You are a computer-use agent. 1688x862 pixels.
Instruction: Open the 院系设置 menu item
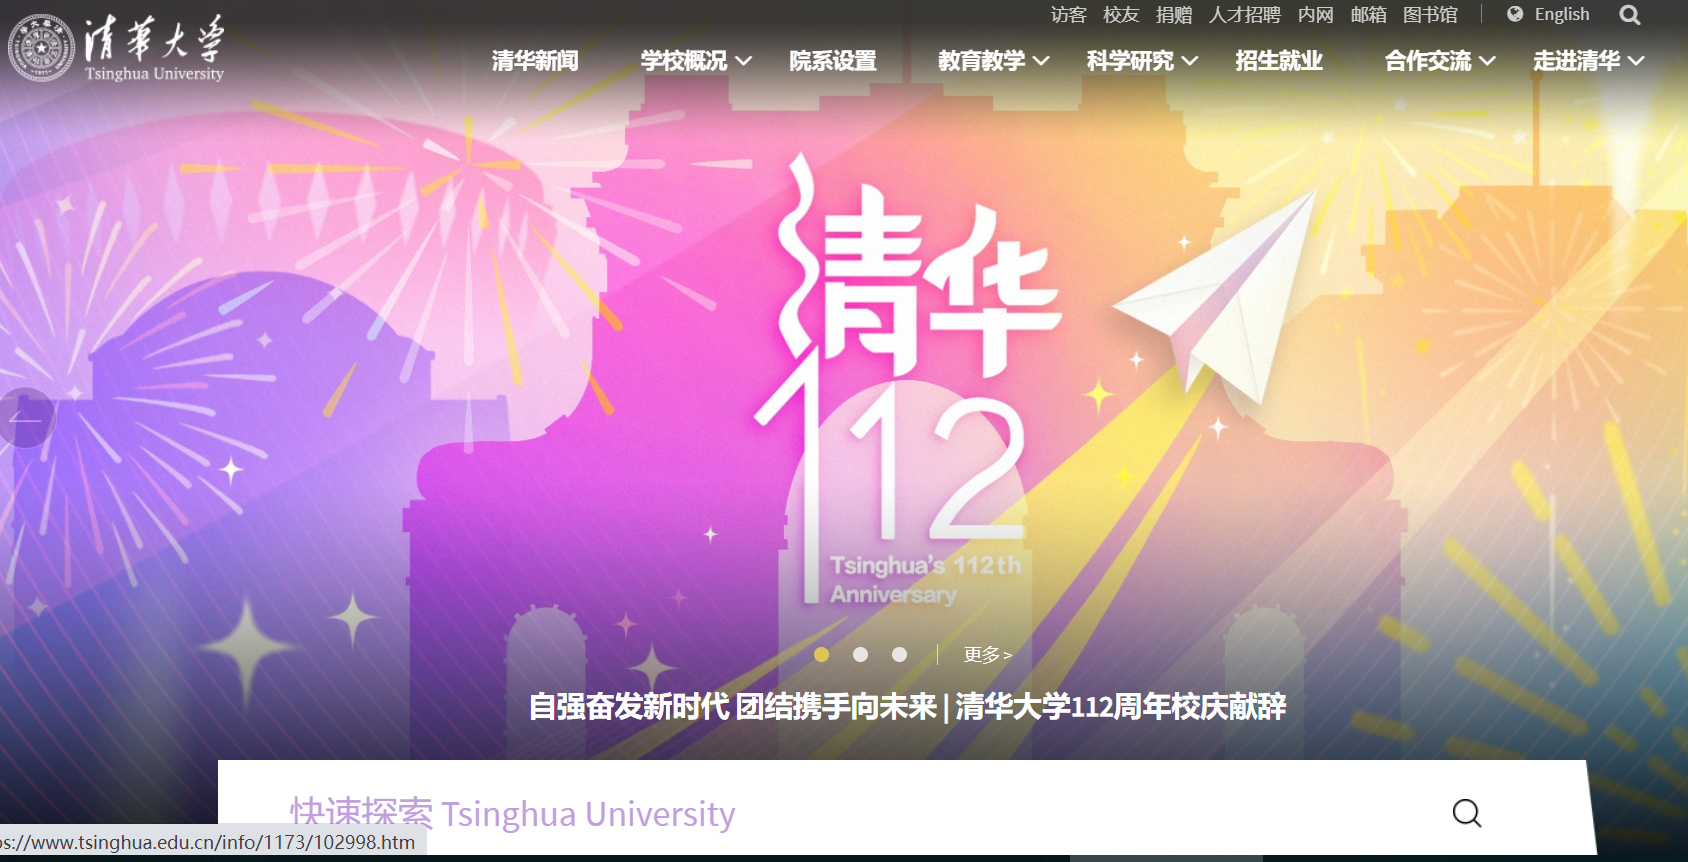tap(833, 61)
